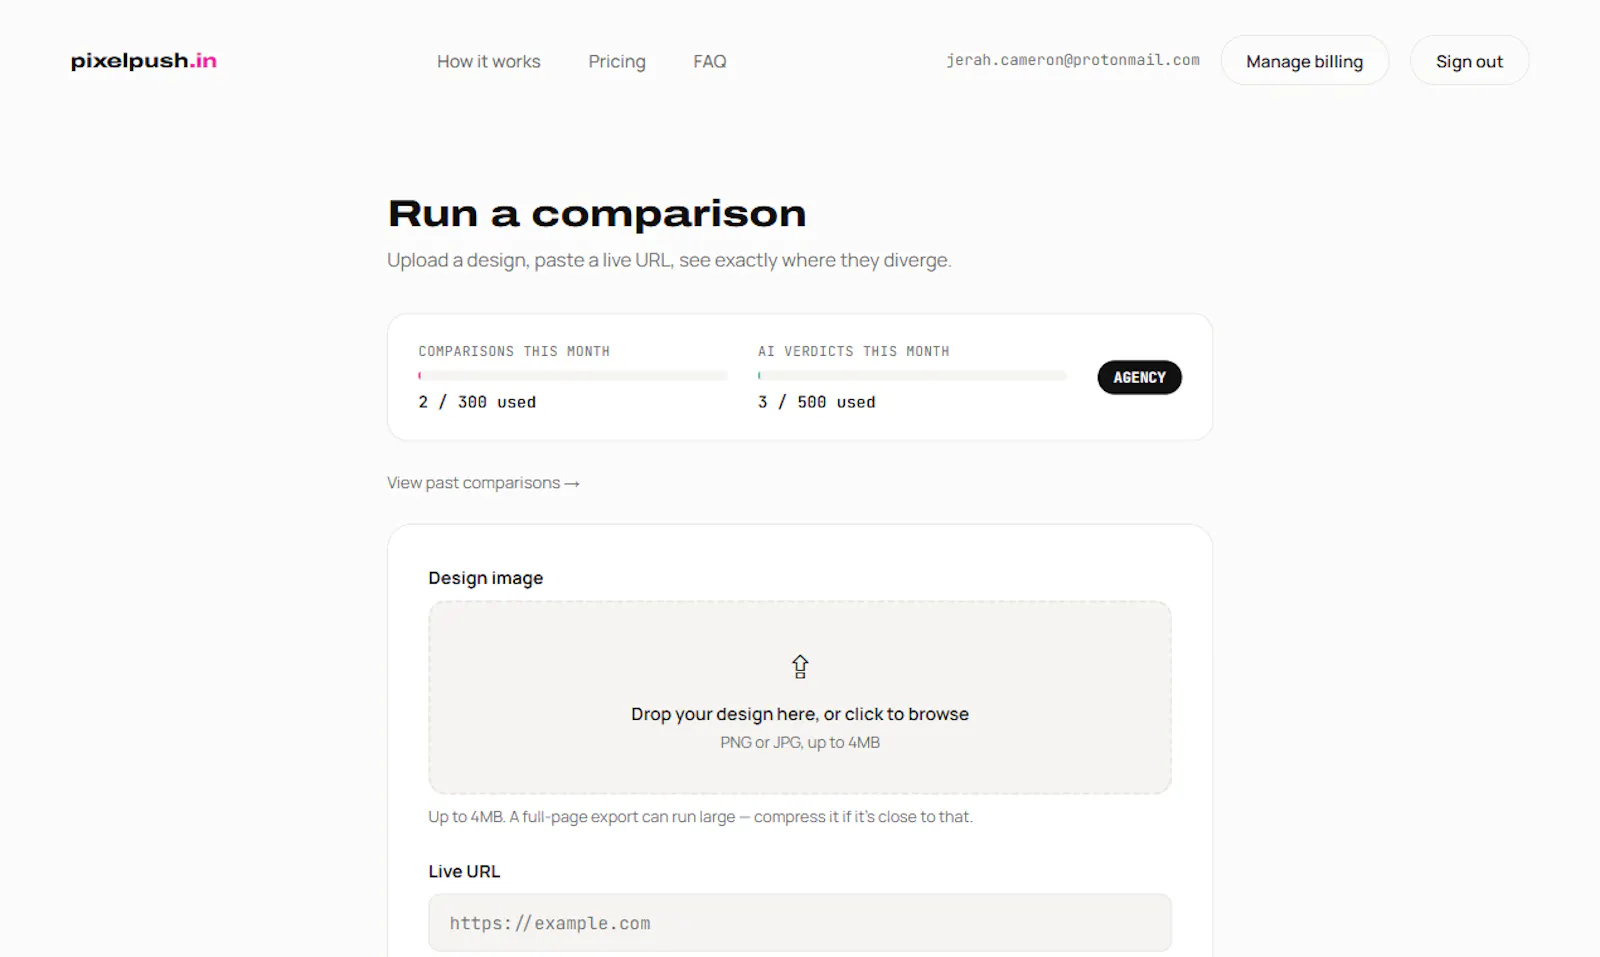View past comparisons link
Image resolution: width=1600 pixels, height=957 pixels.
coord(483,483)
